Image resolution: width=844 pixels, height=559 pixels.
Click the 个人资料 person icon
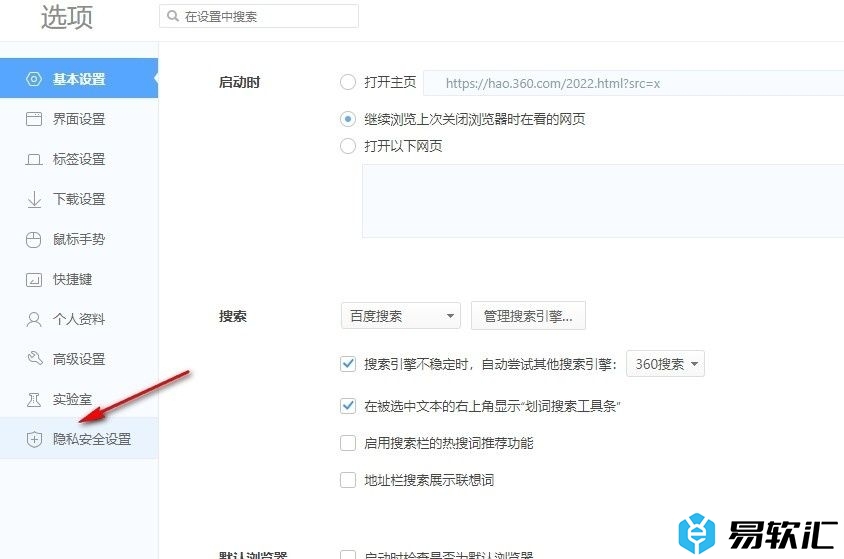(x=33, y=319)
